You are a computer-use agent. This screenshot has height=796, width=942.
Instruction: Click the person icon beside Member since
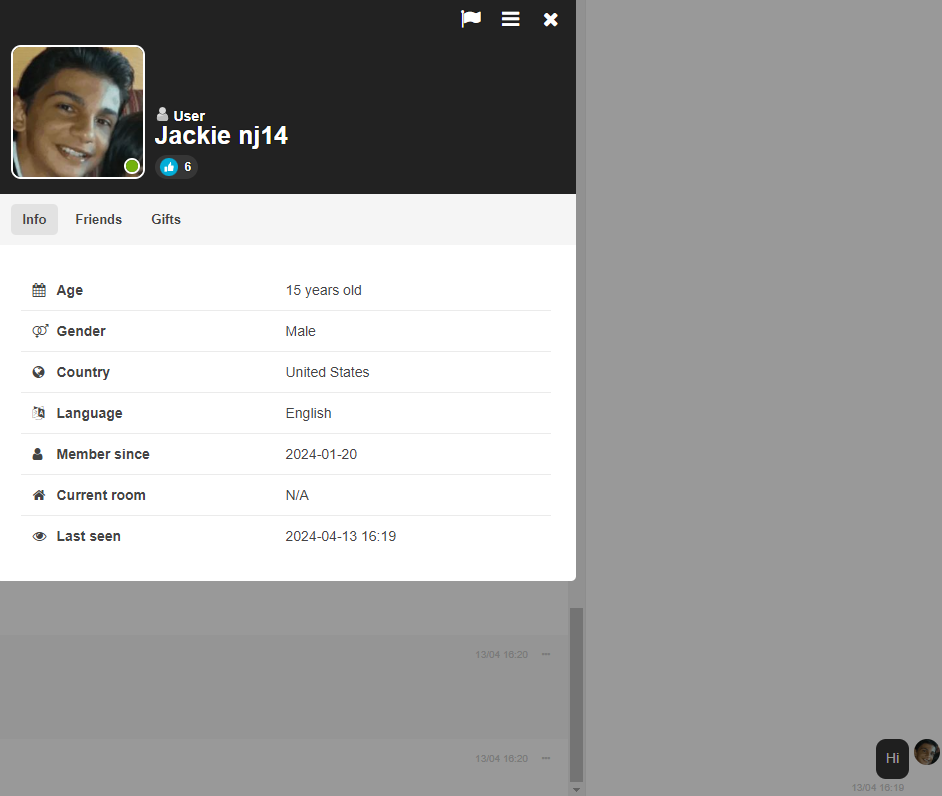pyautogui.click(x=39, y=454)
